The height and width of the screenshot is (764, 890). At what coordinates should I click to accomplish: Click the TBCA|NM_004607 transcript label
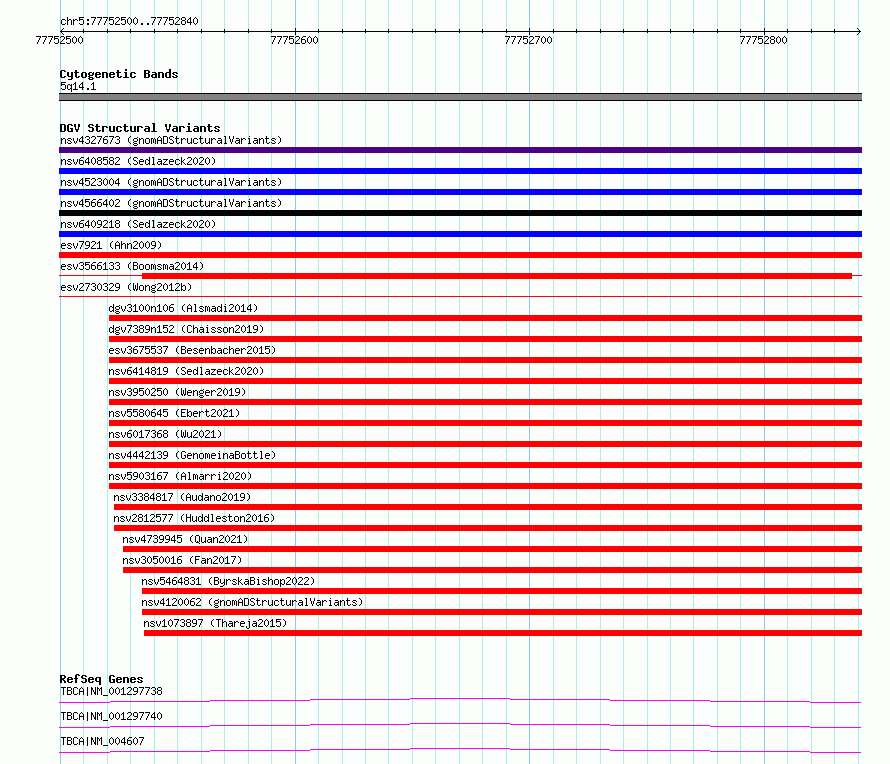[x=102, y=741]
